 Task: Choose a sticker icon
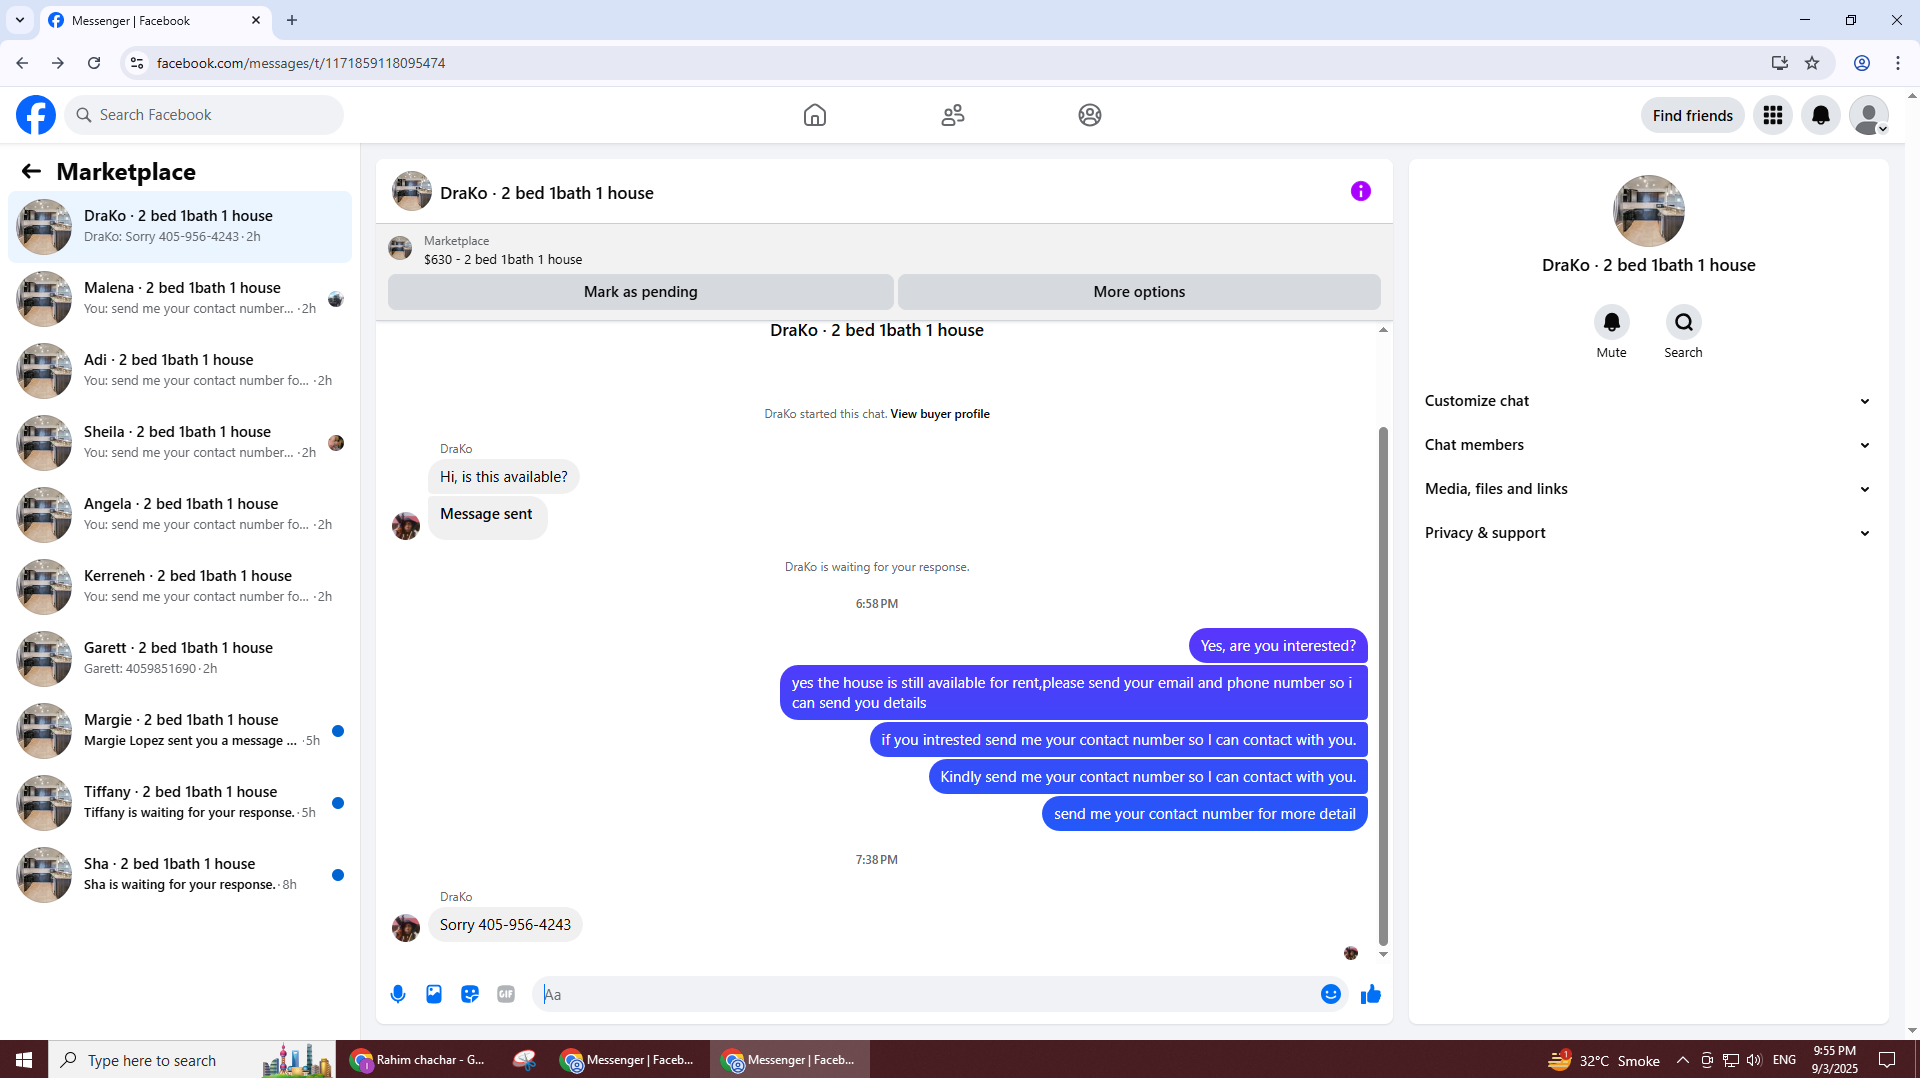point(470,994)
